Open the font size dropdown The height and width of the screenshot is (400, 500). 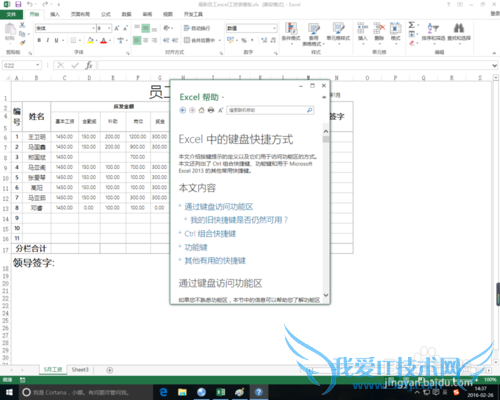coord(109,28)
